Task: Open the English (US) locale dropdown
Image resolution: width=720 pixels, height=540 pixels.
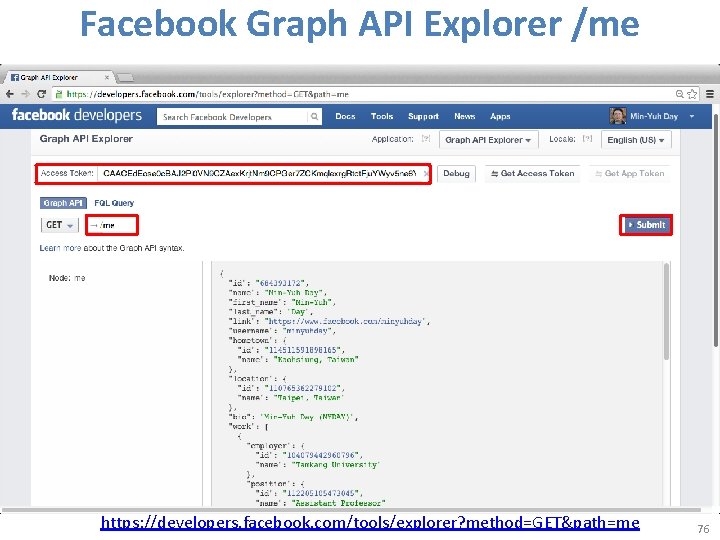Action: (x=636, y=140)
